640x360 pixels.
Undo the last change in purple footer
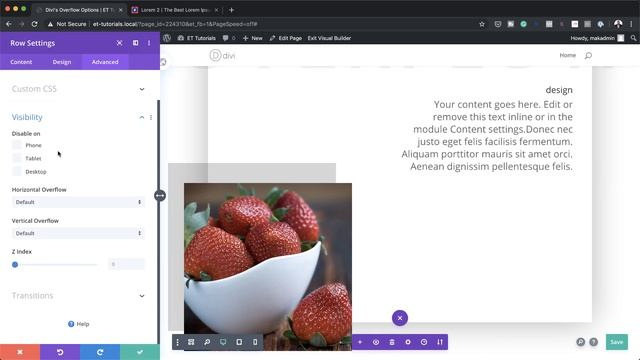(x=60, y=352)
